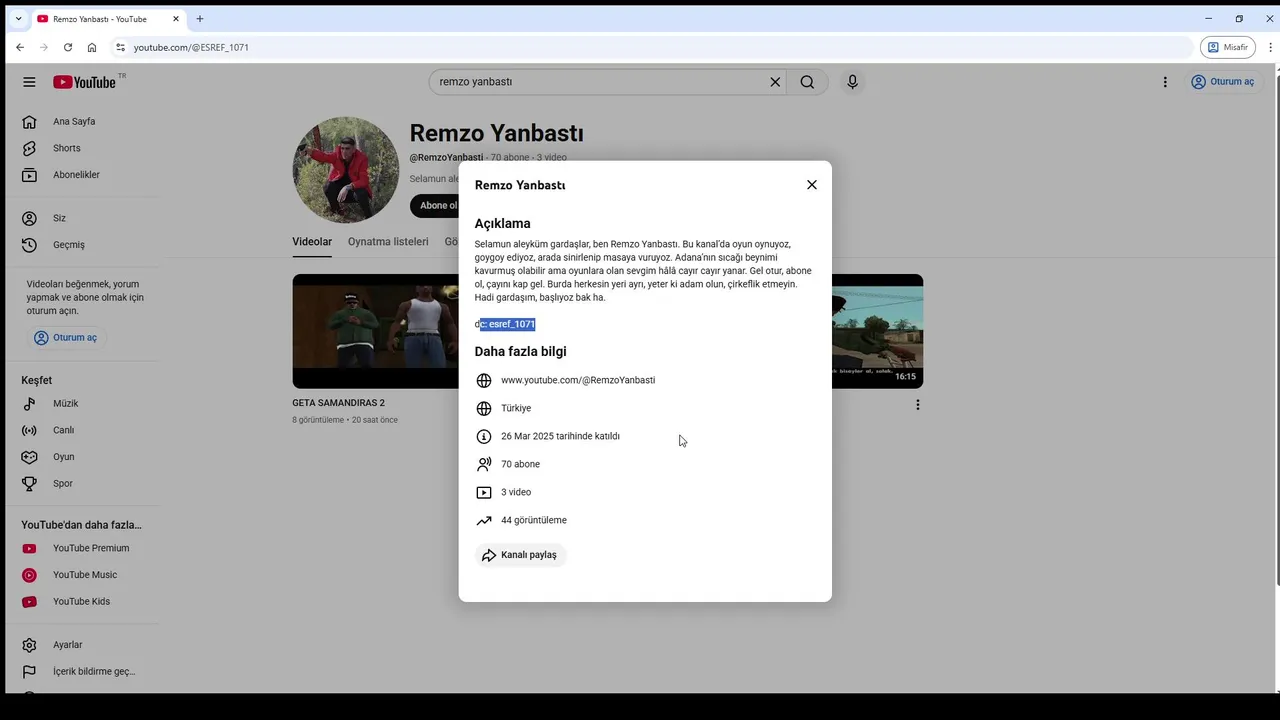The image size is (1280, 720).
Task: Click the magnifier search button
Action: tap(807, 82)
